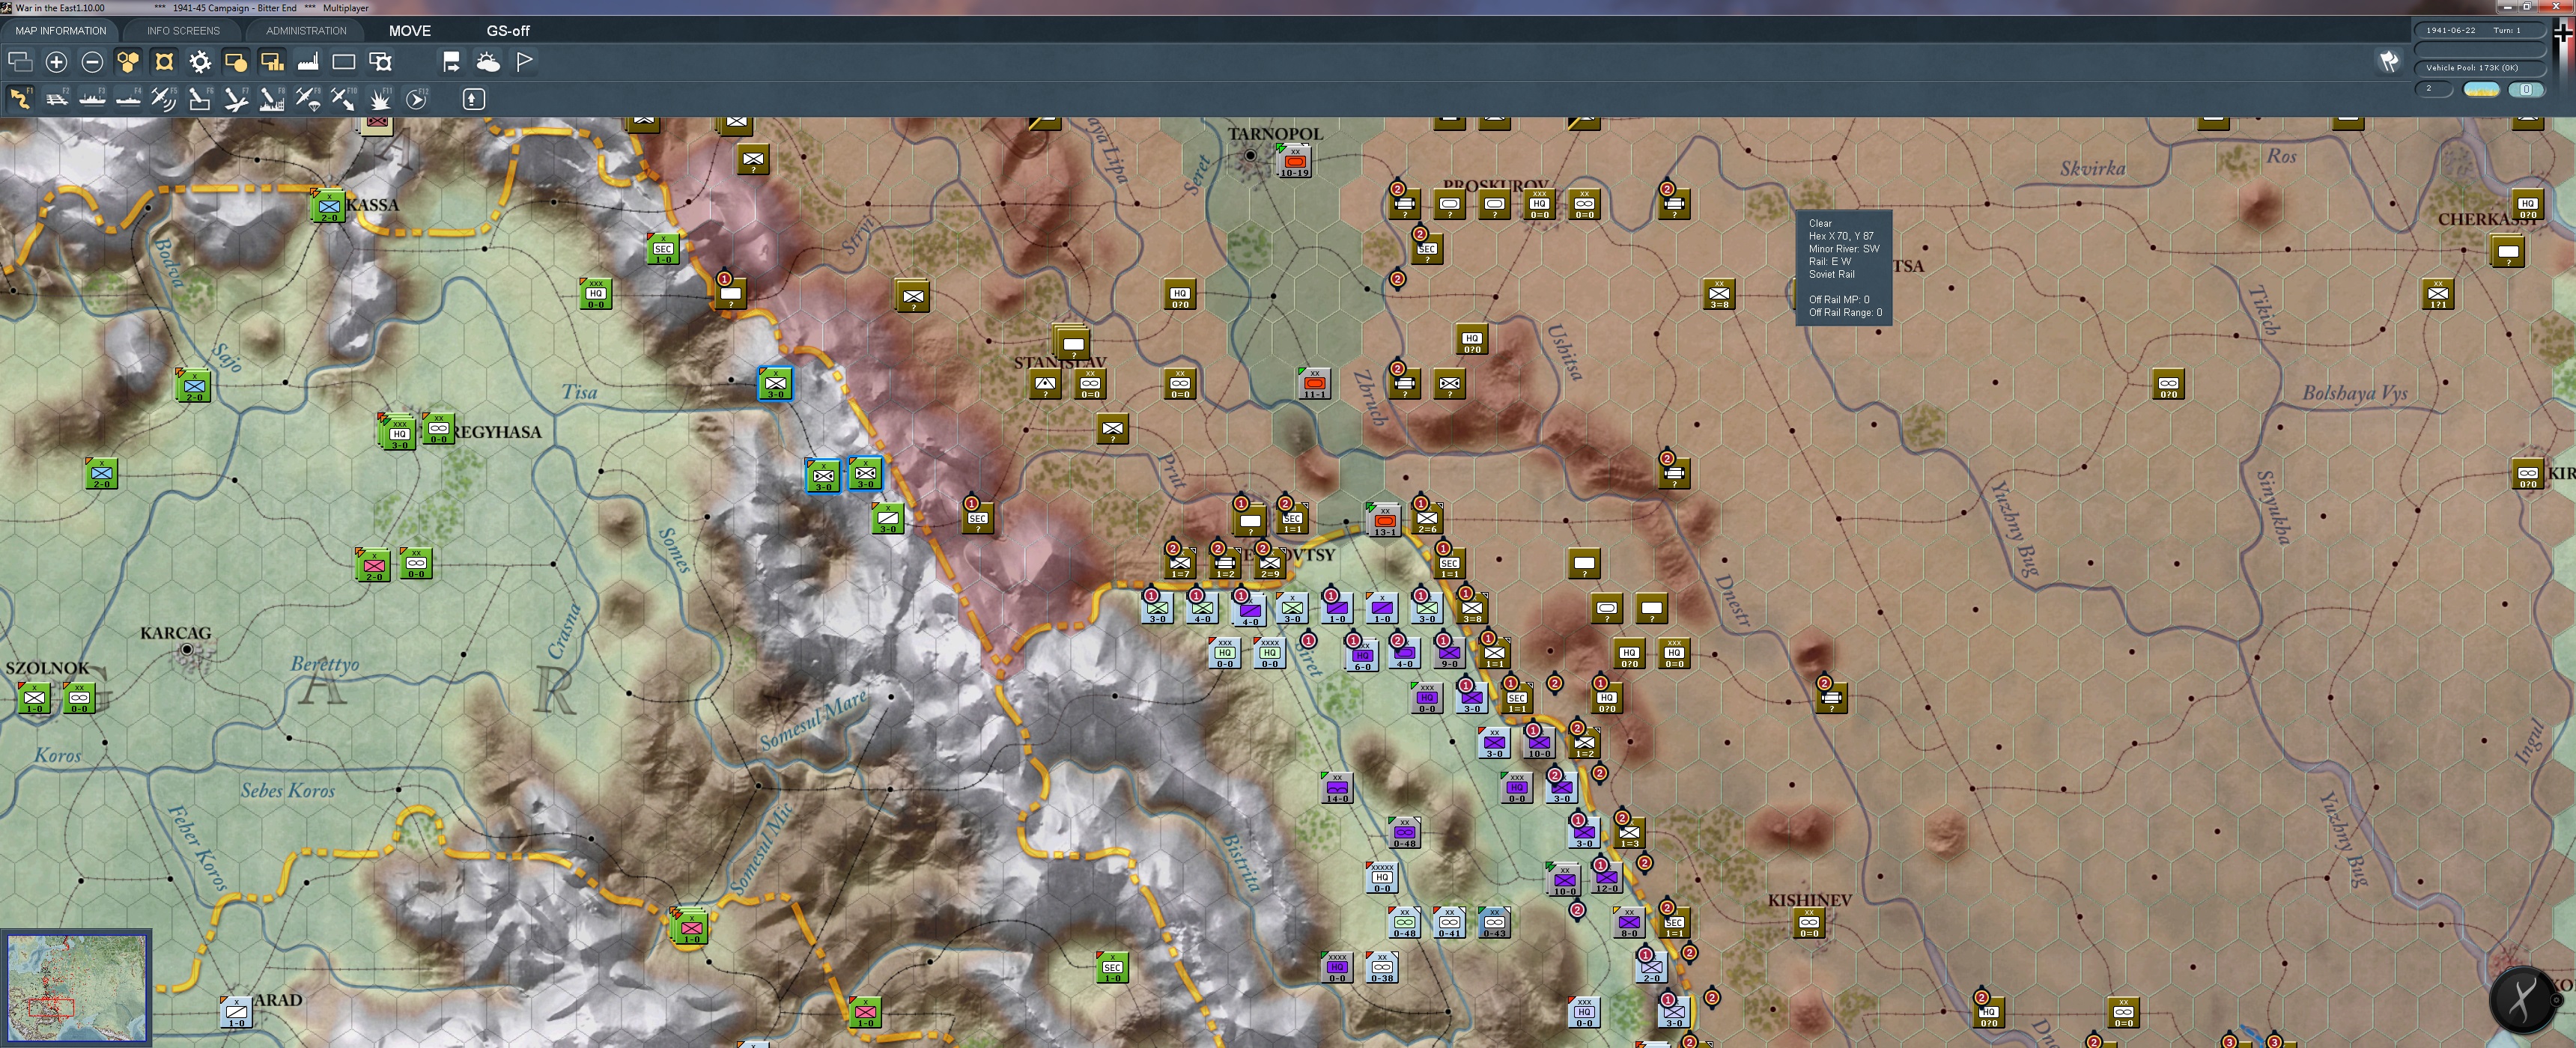The width and height of the screenshot is (2576, 1048).
Task: Select Air recon (F5) plane icon
Action: pyautogui.click(x=164, y=98)
